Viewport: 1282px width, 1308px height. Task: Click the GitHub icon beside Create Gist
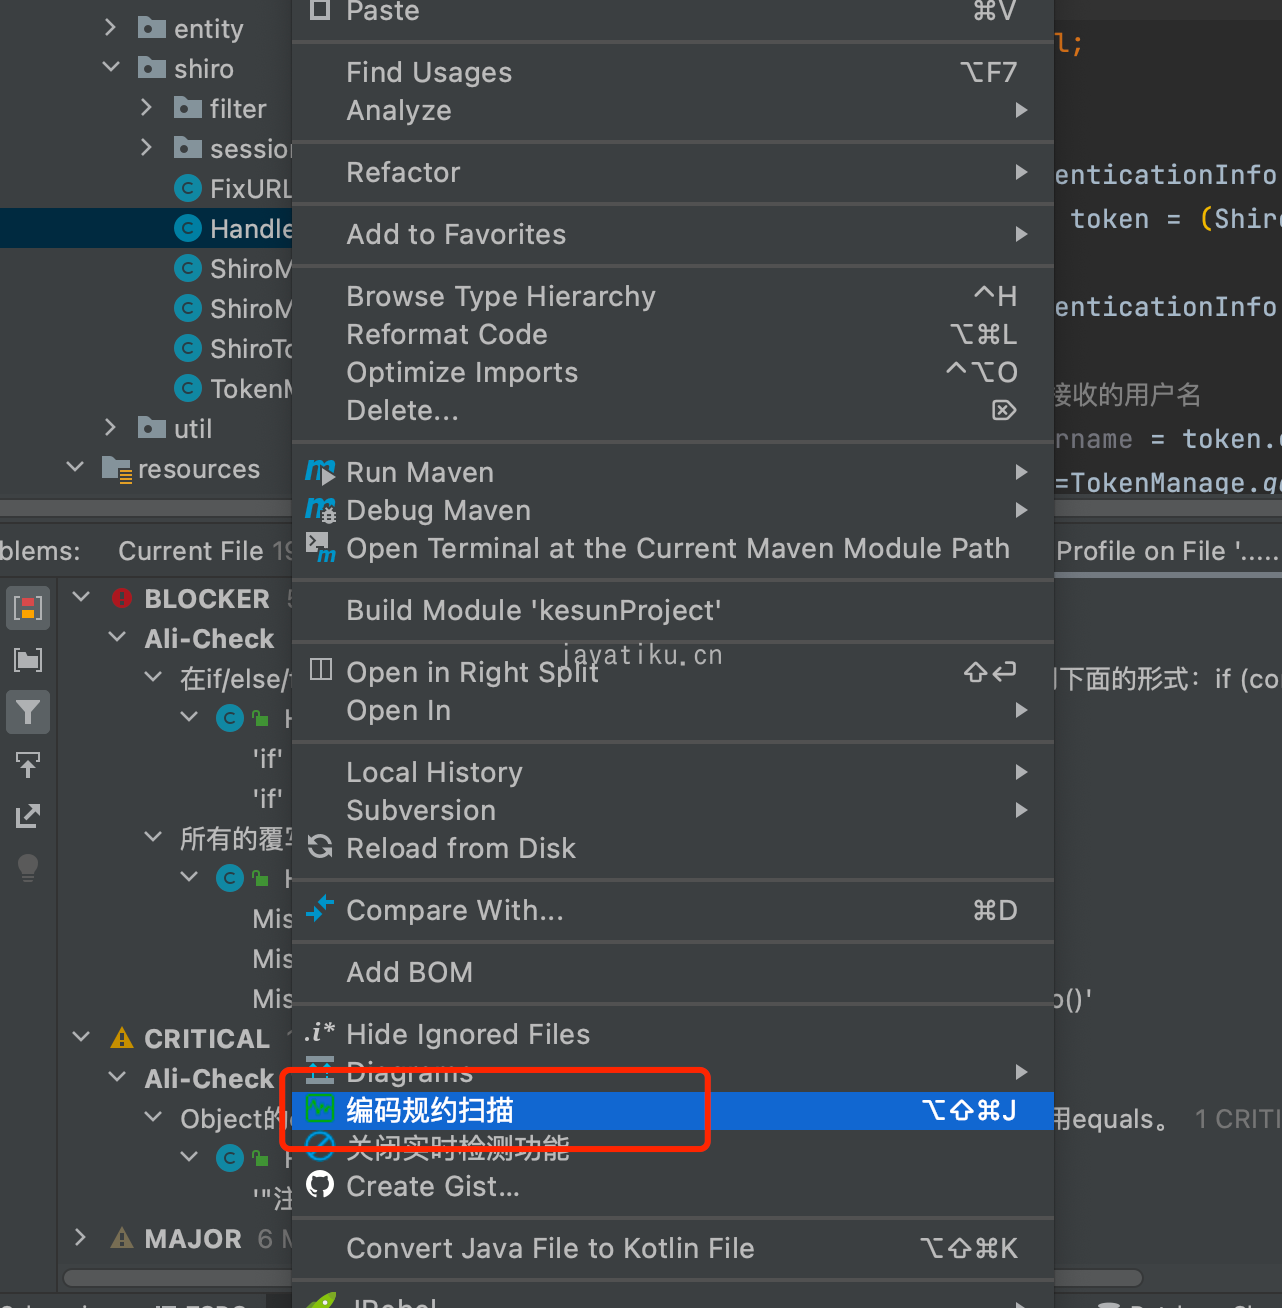pos(320,1185)
